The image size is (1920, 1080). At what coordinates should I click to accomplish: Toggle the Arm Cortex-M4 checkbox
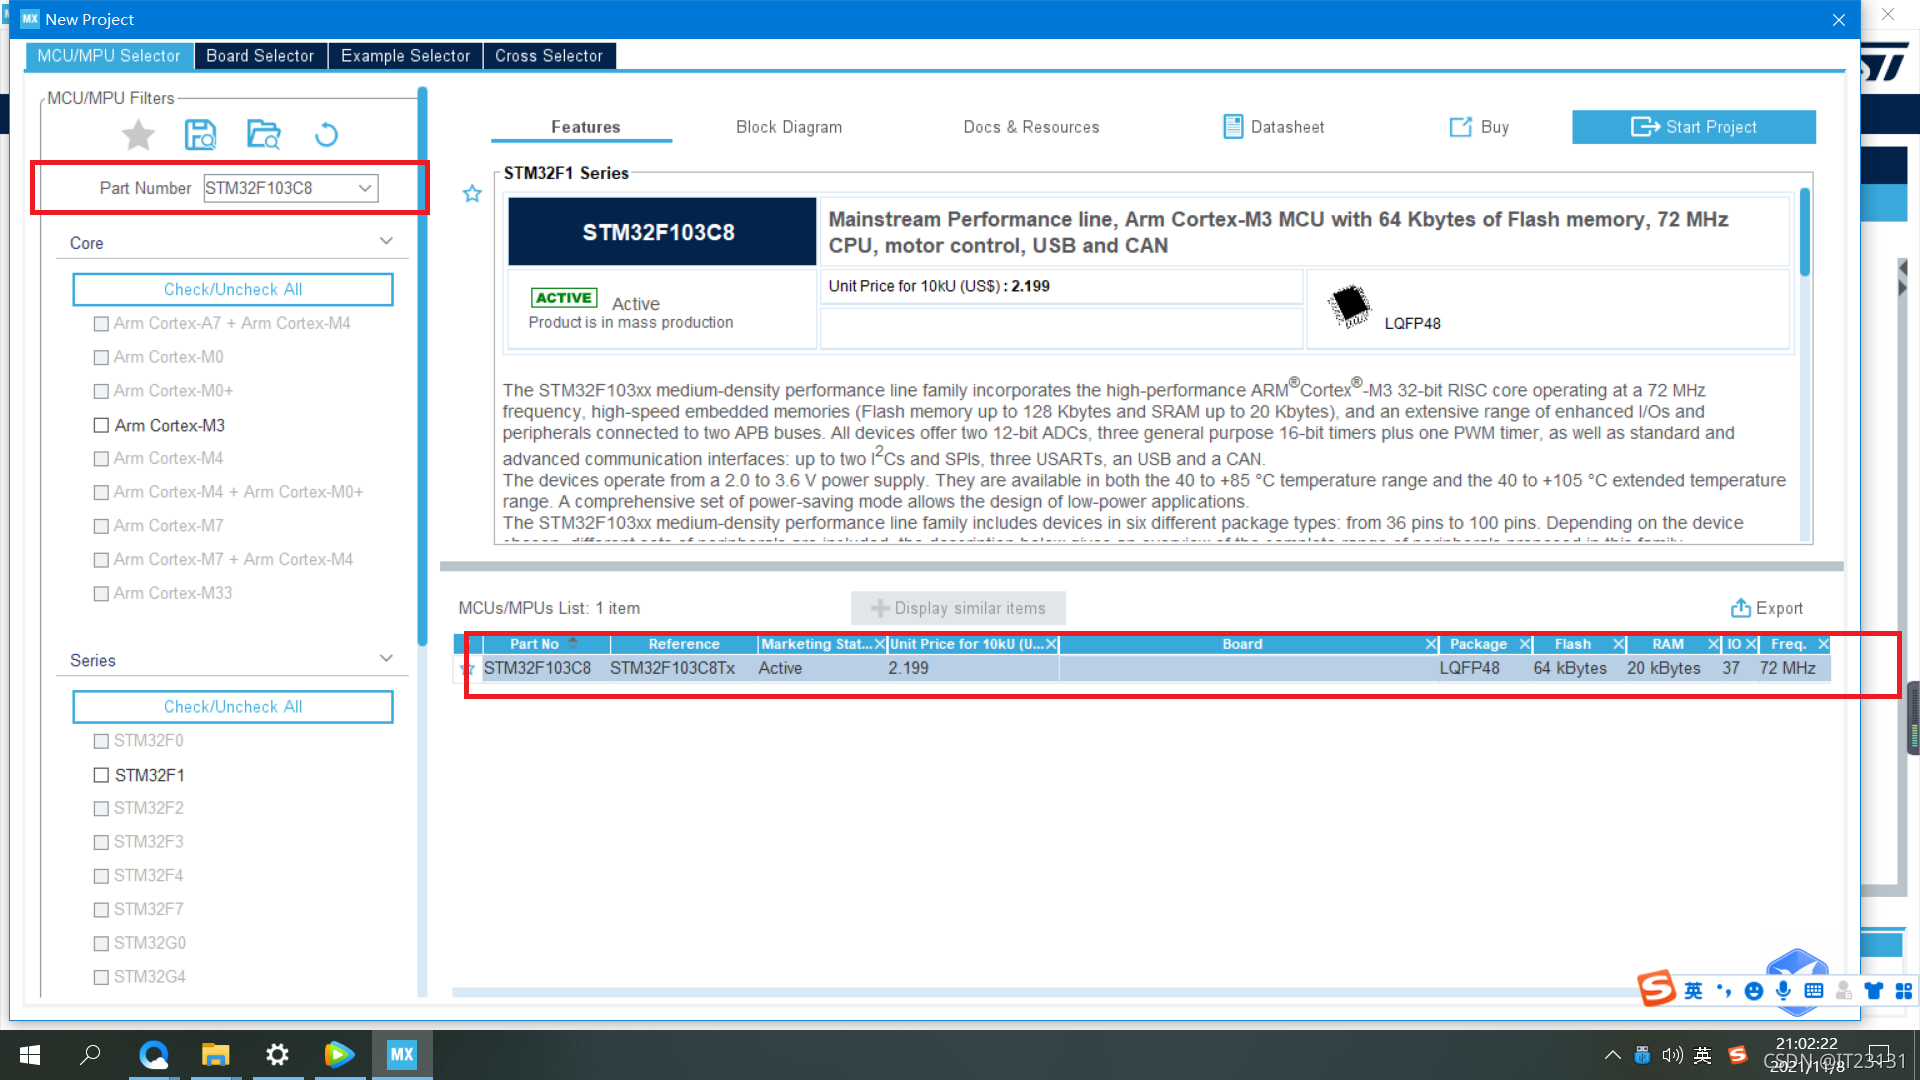click(101, 458)
